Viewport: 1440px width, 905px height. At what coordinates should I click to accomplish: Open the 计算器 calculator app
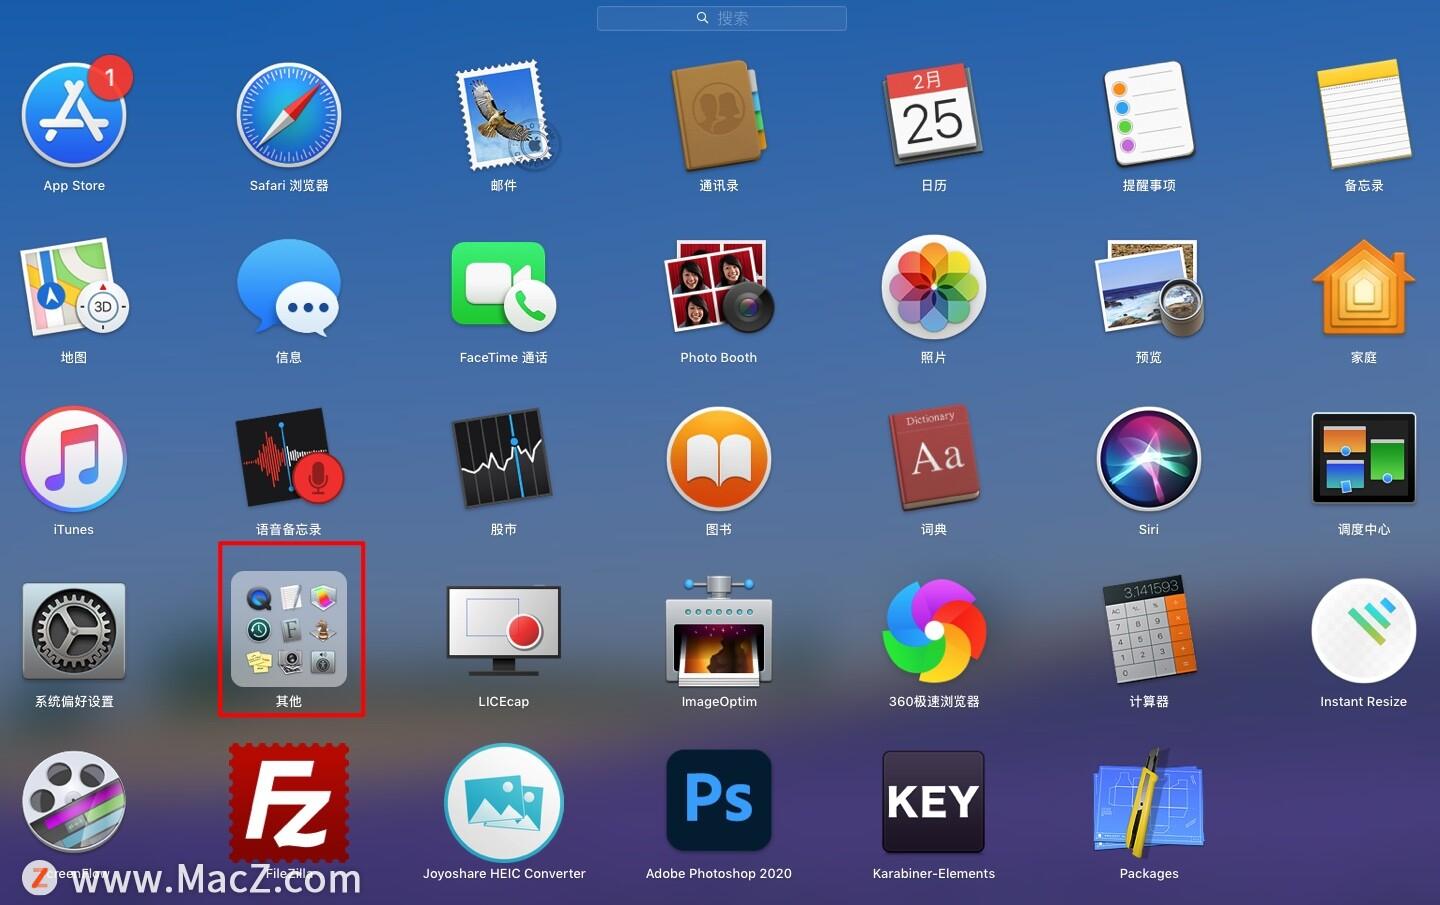(1149, 631)
